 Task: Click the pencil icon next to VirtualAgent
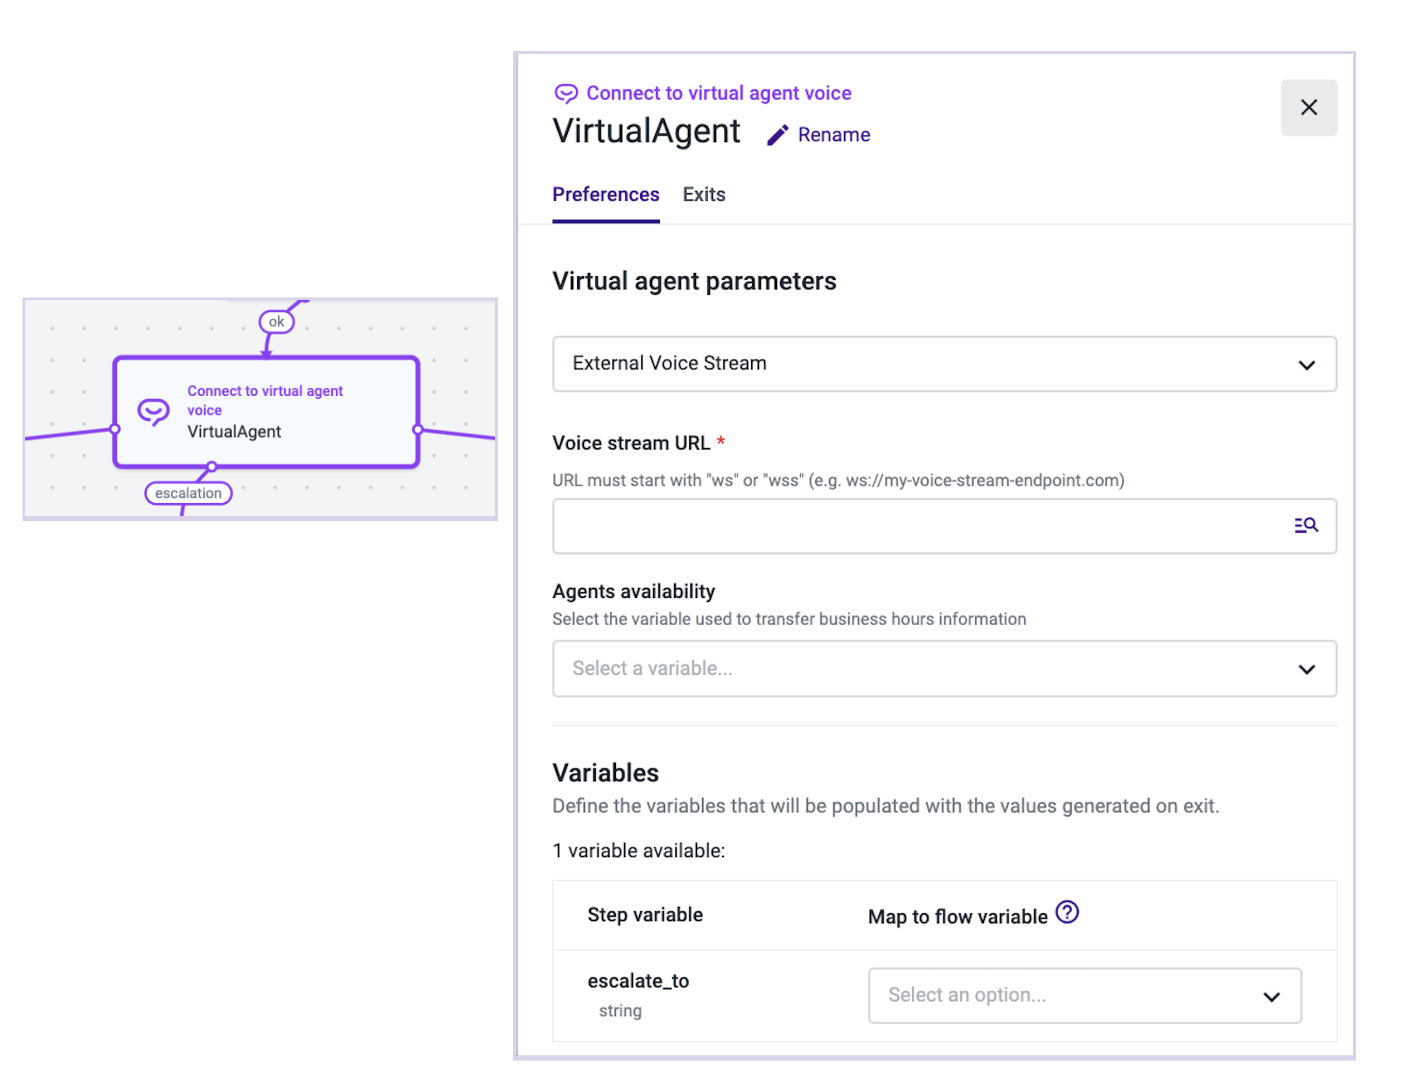click(x=778, y=134)
